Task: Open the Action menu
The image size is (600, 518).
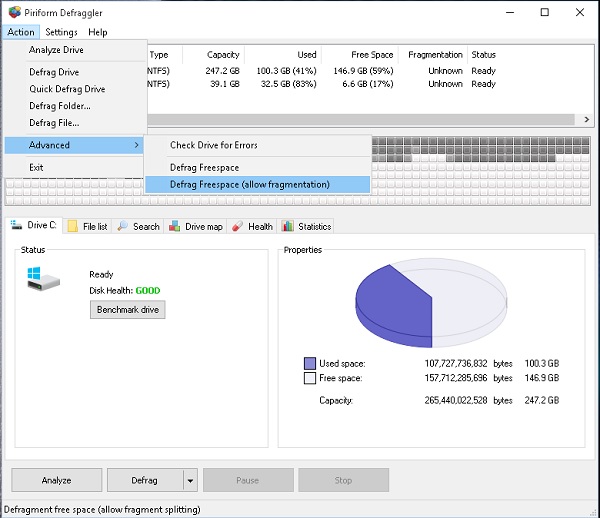Action: [x=21, y=32]
